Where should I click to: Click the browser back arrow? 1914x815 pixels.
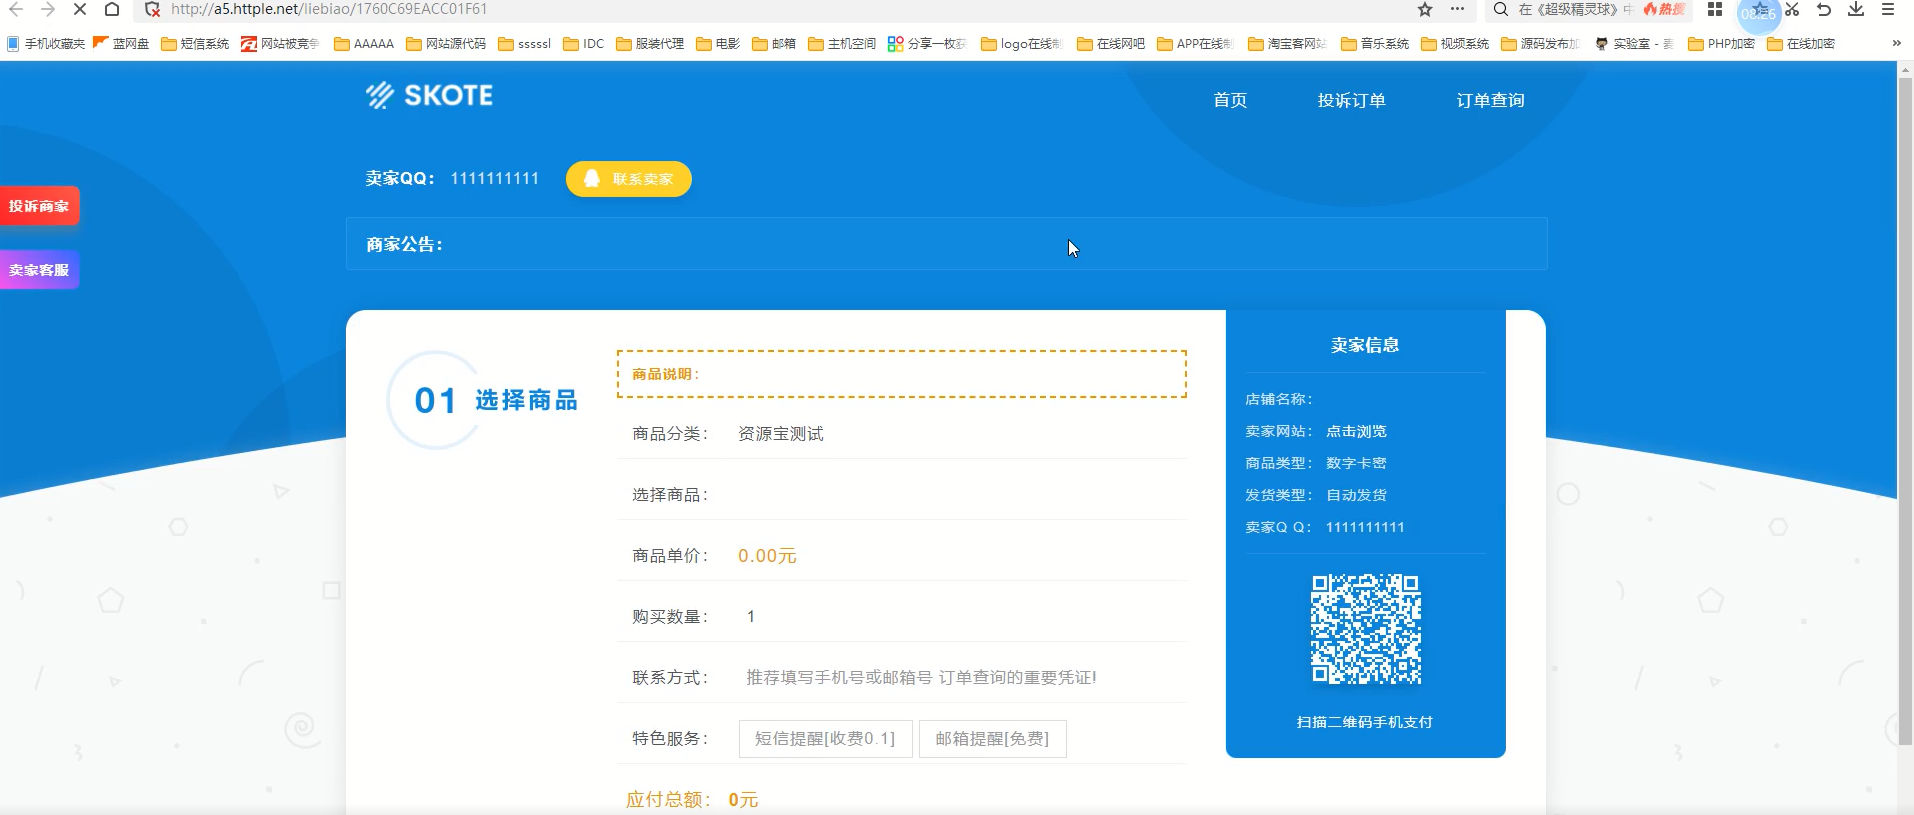coord(16,9)
